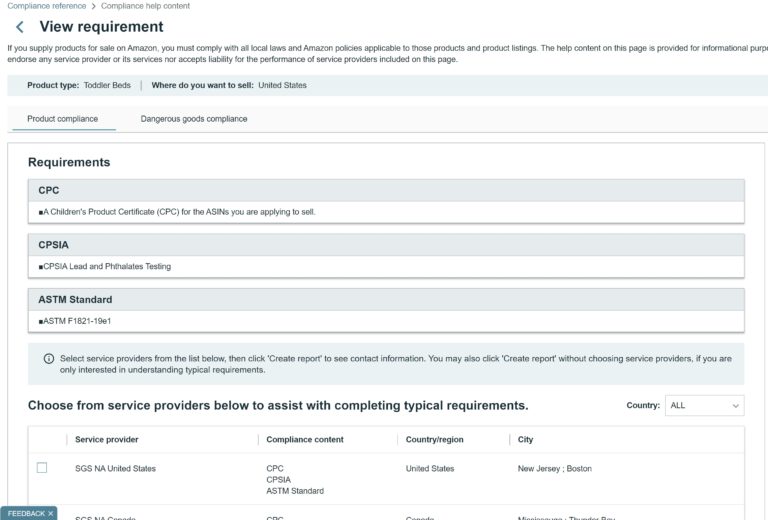Image resolution: width=768 pixels, height=520 pixels.
Task: Open the Country filter dropdown
Action: (704, 405)
